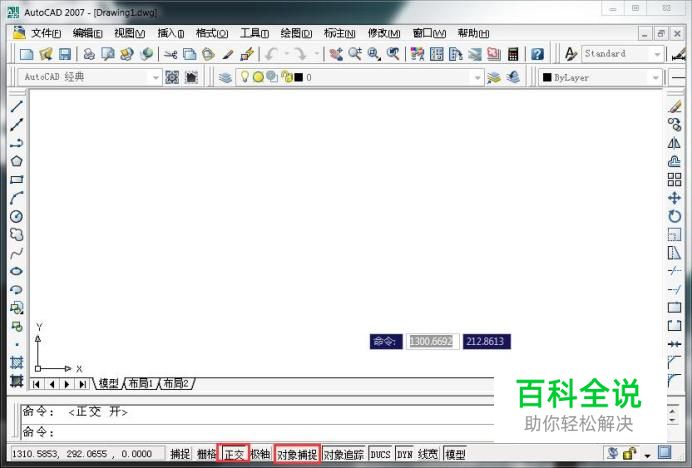Image resolution: width=692 pixels, height=468 pixels.
Task: Open the 绘图(D) menu
Action: click(x=296, y=33)
